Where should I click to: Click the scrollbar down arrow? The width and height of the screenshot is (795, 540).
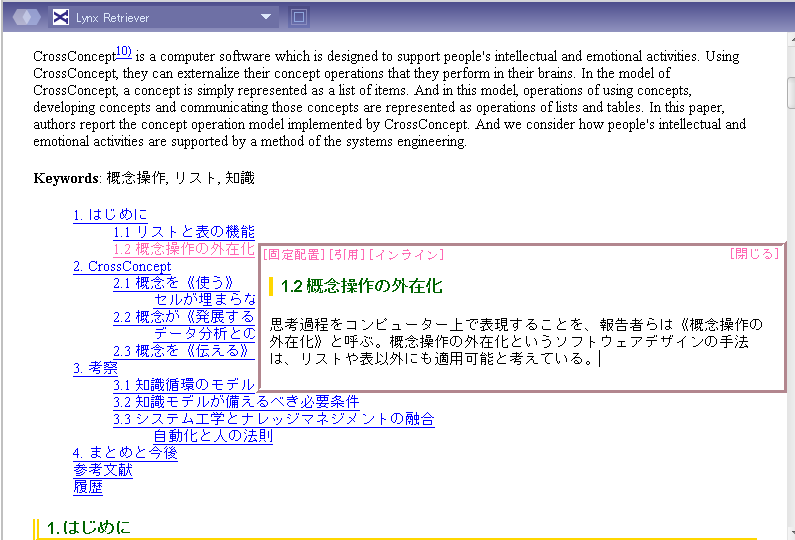(791, 533)
